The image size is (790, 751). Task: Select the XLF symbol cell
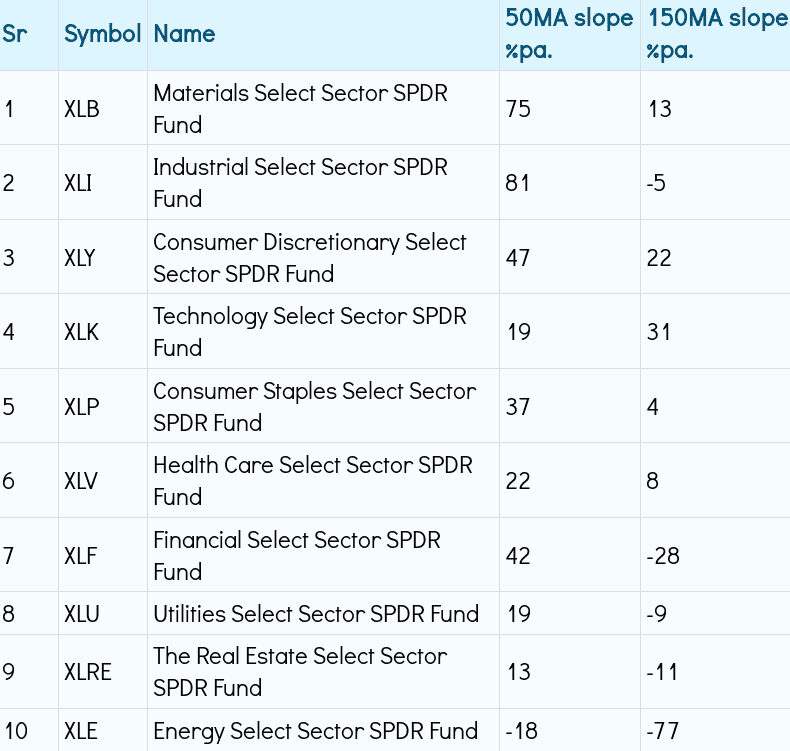coord(80,556)
